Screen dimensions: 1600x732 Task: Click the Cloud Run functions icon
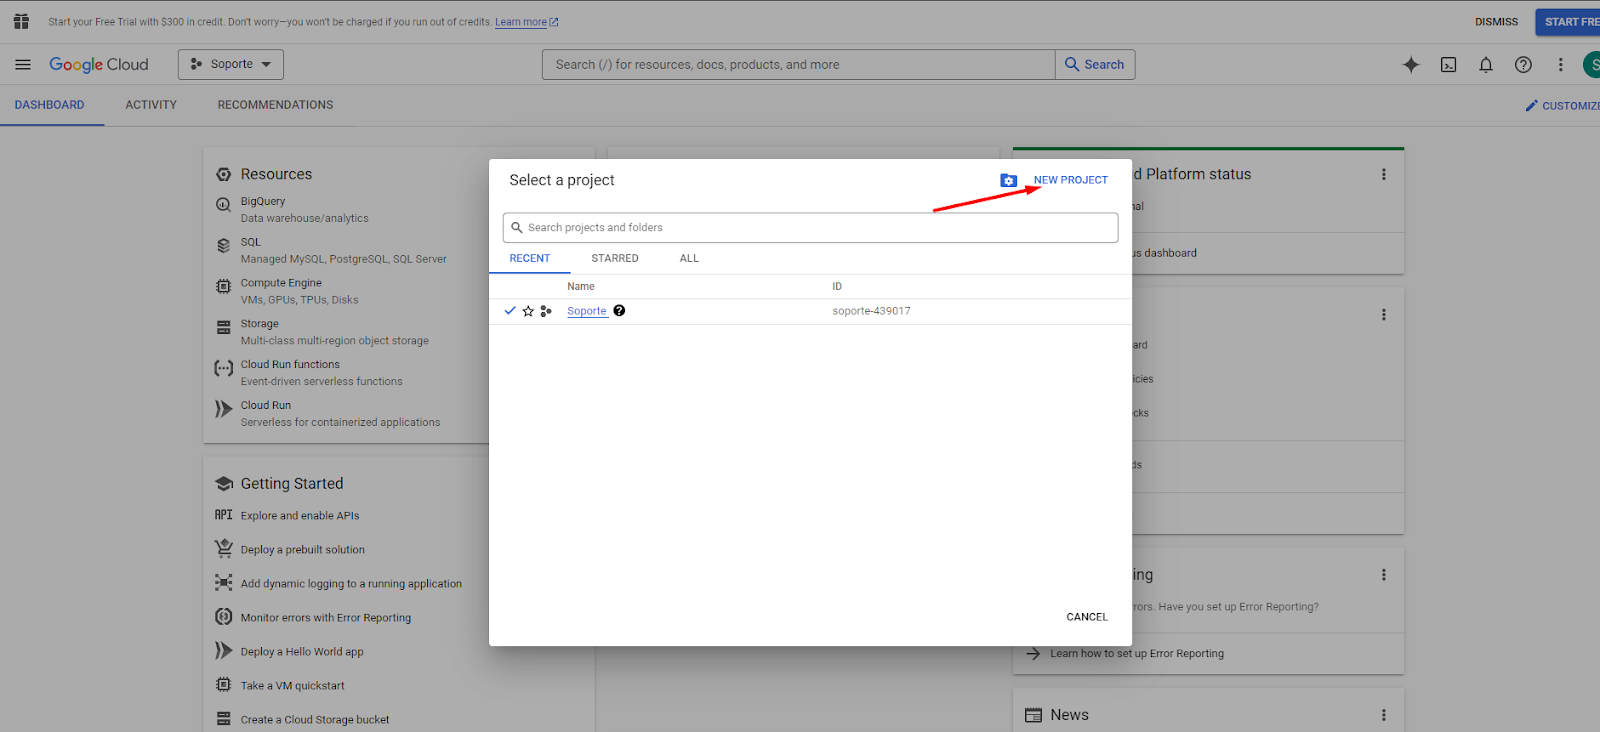point(224,368)
